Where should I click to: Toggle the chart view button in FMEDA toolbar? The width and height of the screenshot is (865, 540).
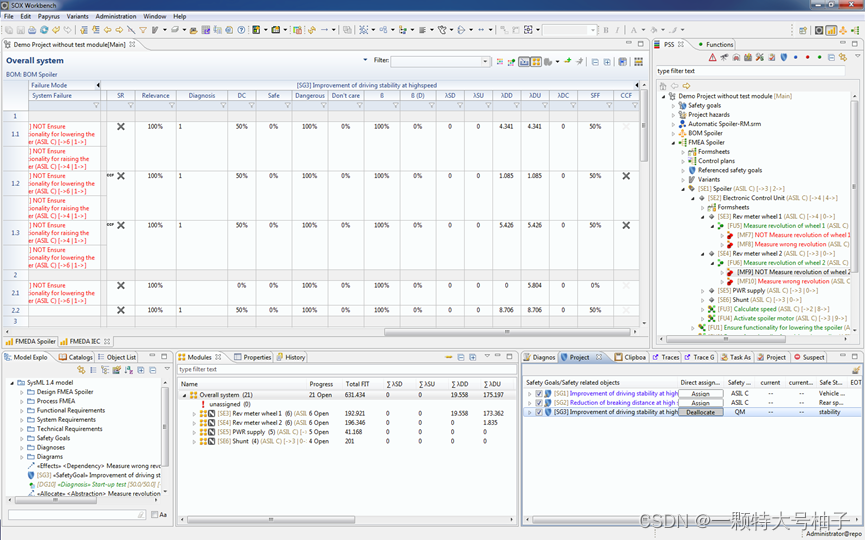tap(525, 62)
